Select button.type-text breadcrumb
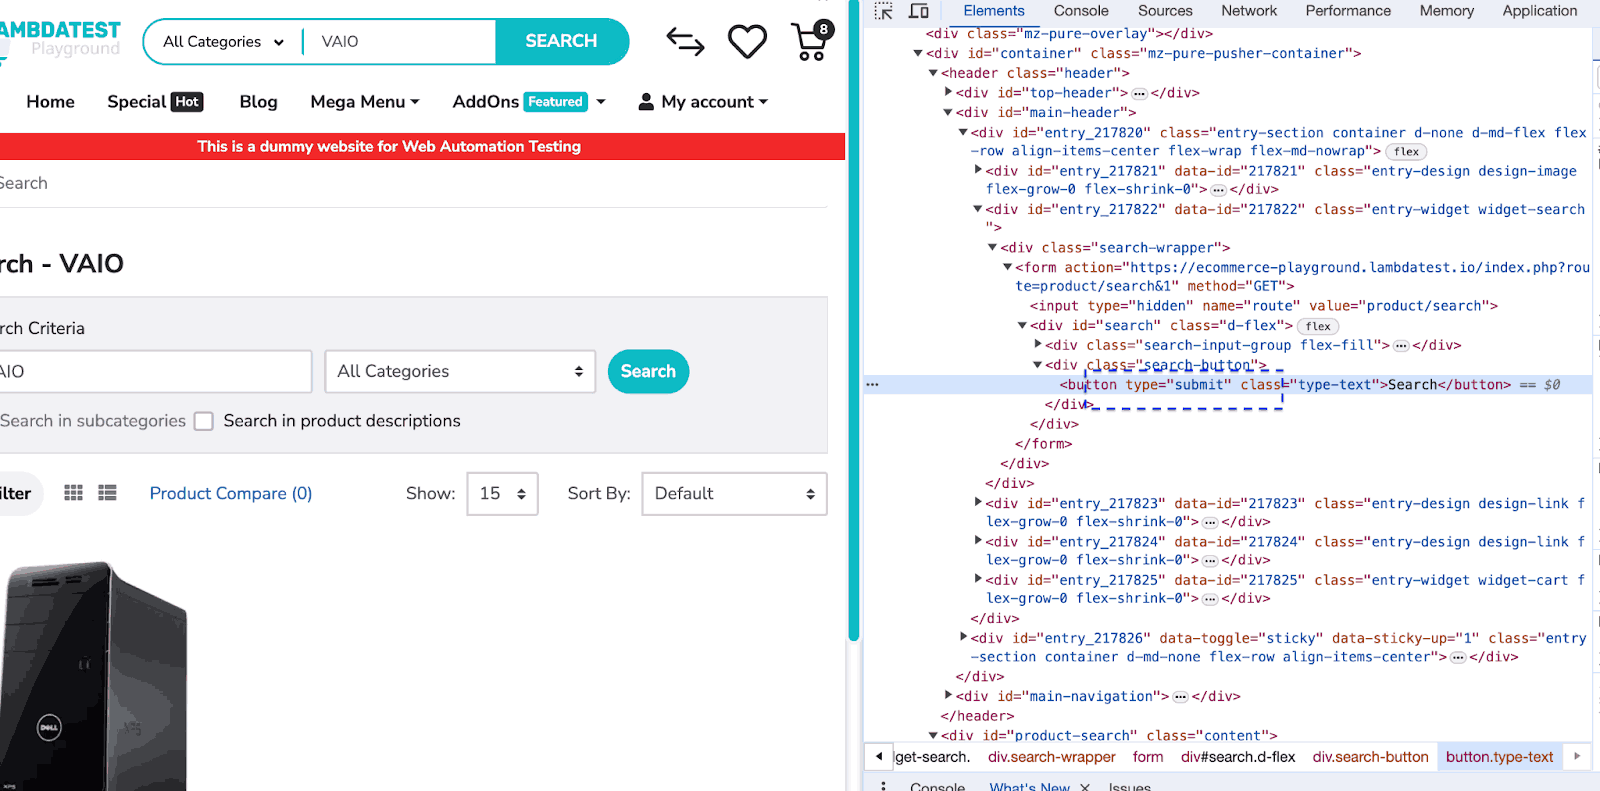 tap(1499, 757)
